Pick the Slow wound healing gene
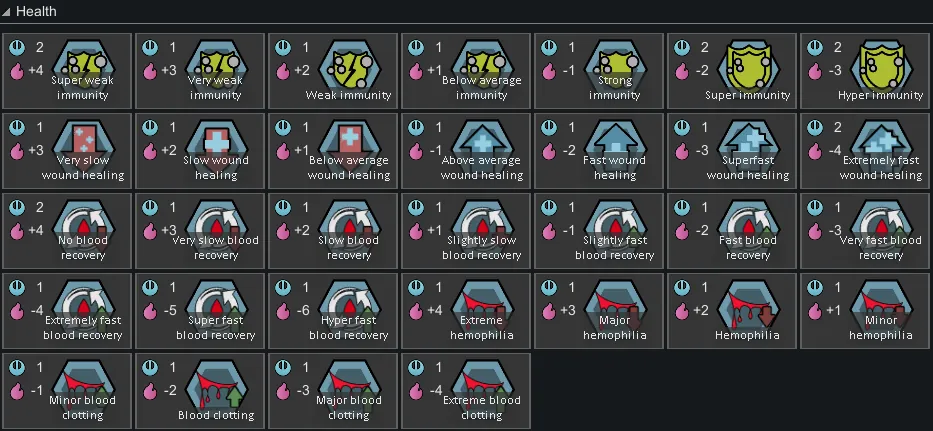 coord(200,151)
